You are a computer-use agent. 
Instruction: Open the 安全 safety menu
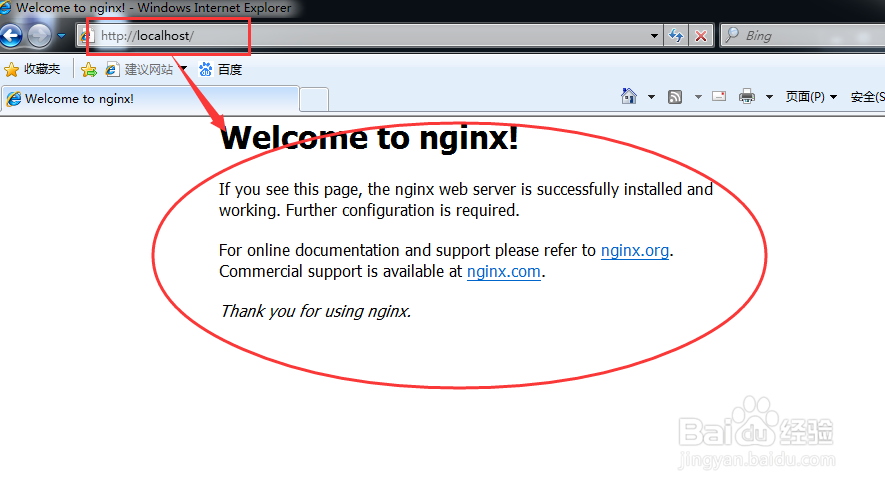[x=868, y=97]
